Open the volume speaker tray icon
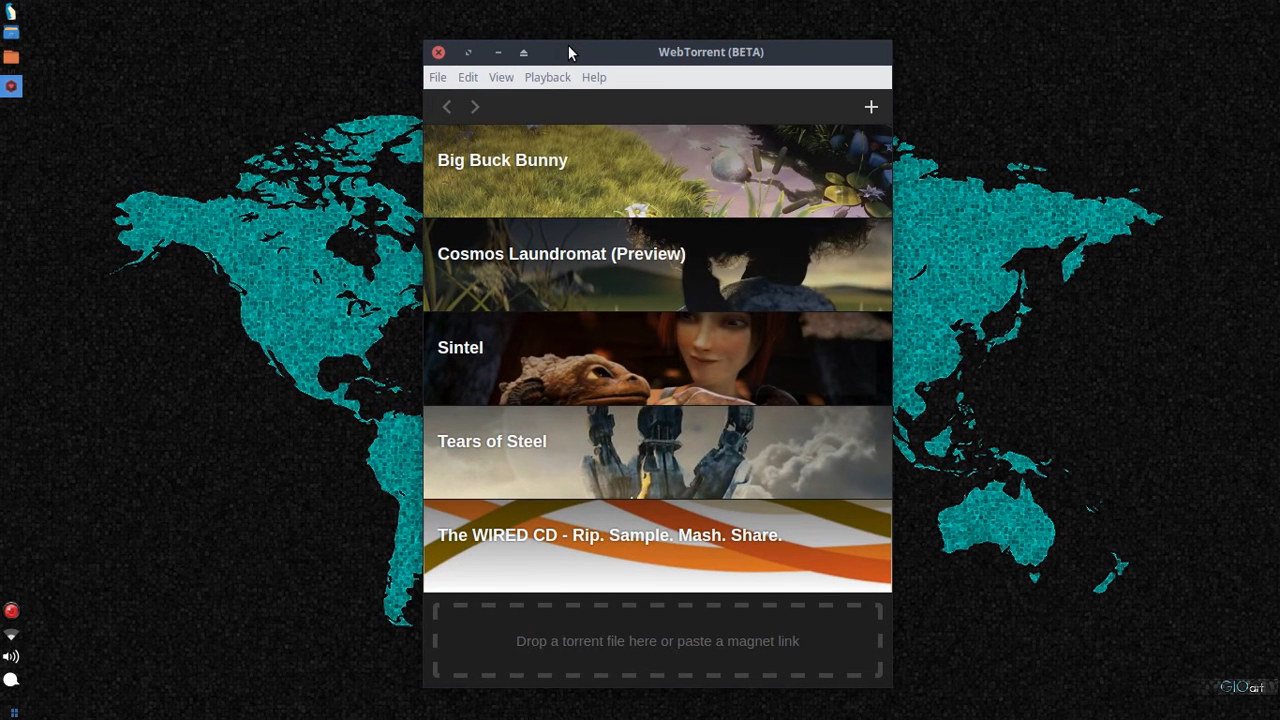Image resolution: width=1280 pixels, height=720 pixels. (x=11, y=657)
